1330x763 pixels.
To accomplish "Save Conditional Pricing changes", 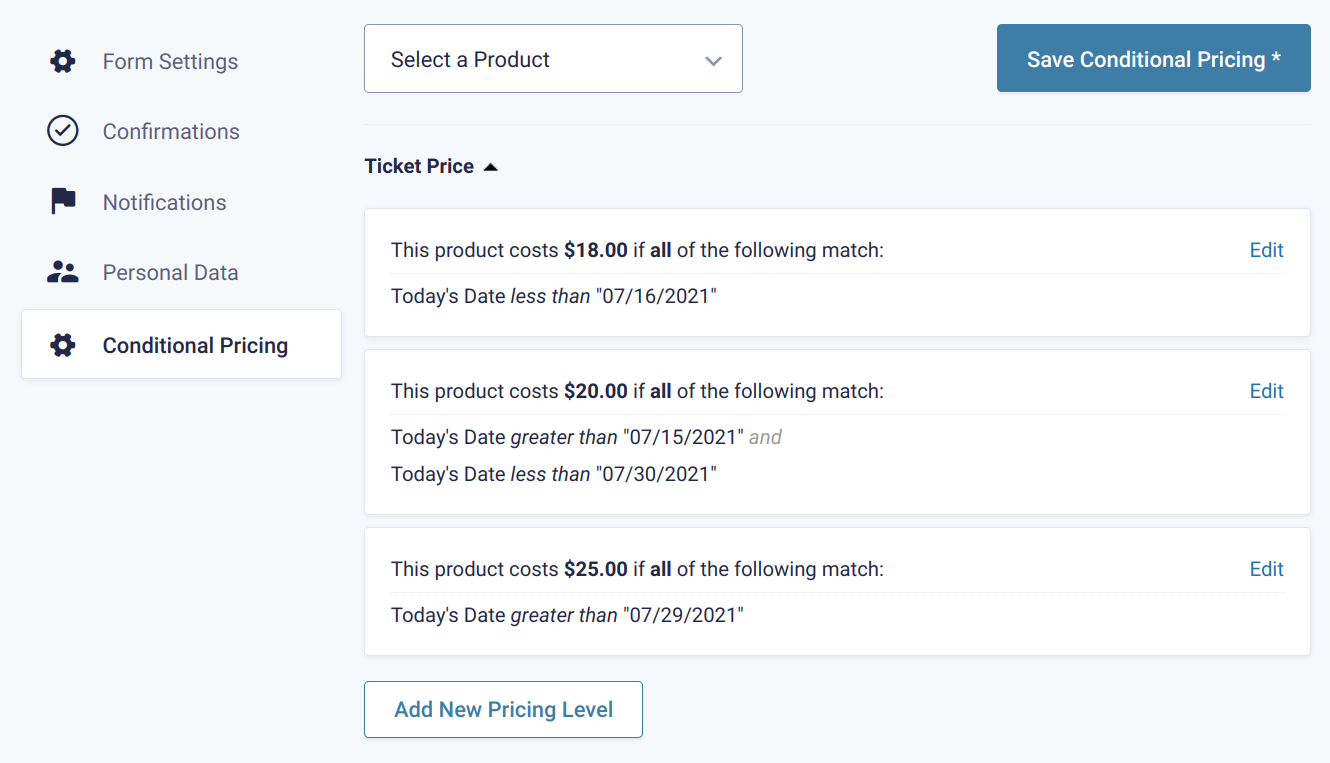I will [1154, 58].
